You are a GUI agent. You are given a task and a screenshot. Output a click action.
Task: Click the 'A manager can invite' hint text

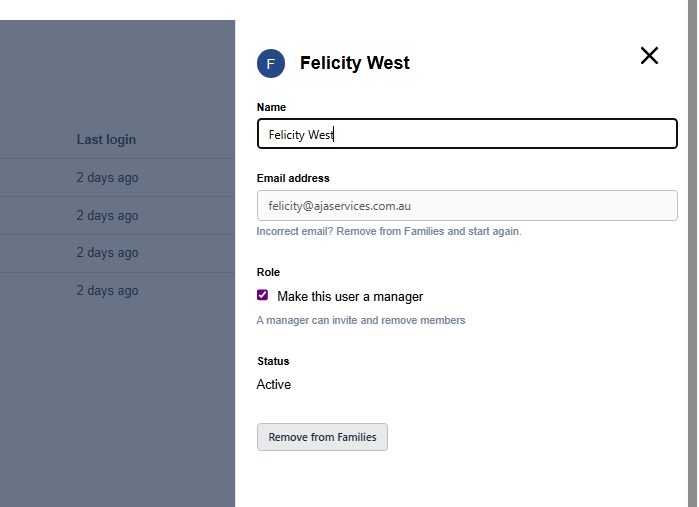360,321
